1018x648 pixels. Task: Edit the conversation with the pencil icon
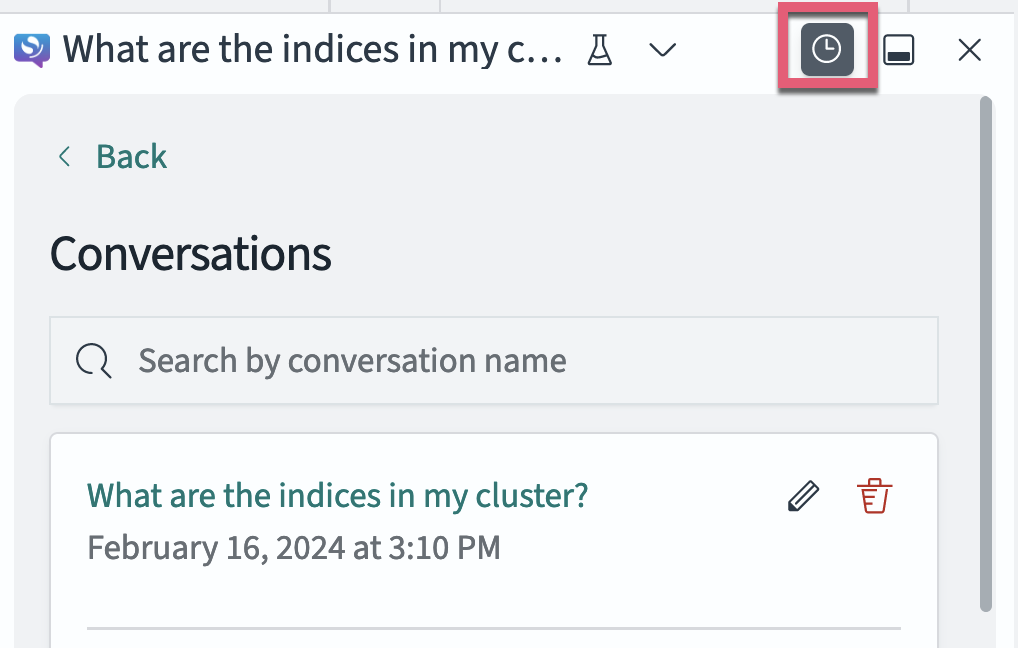(x=802, y=494)
